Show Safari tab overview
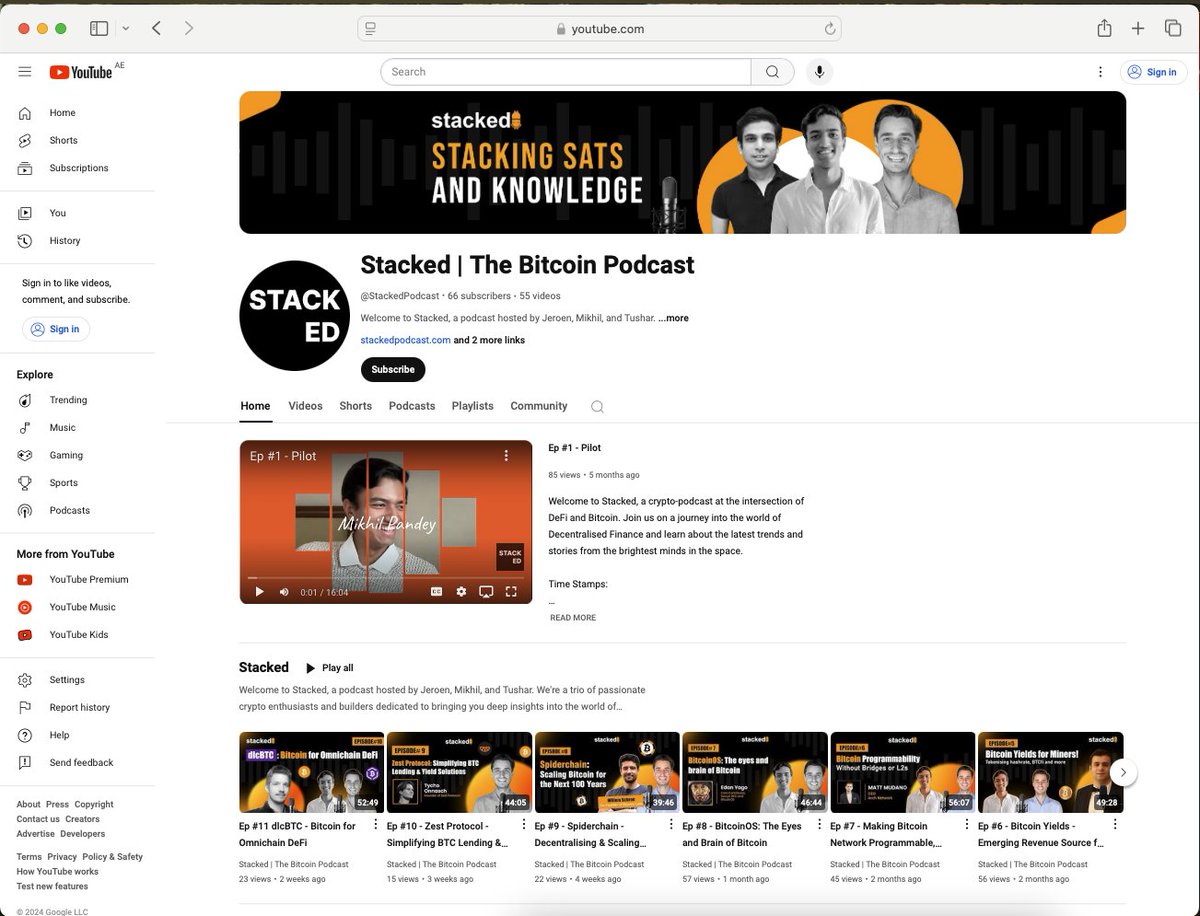1200x916 pixels. point(1173,29)
